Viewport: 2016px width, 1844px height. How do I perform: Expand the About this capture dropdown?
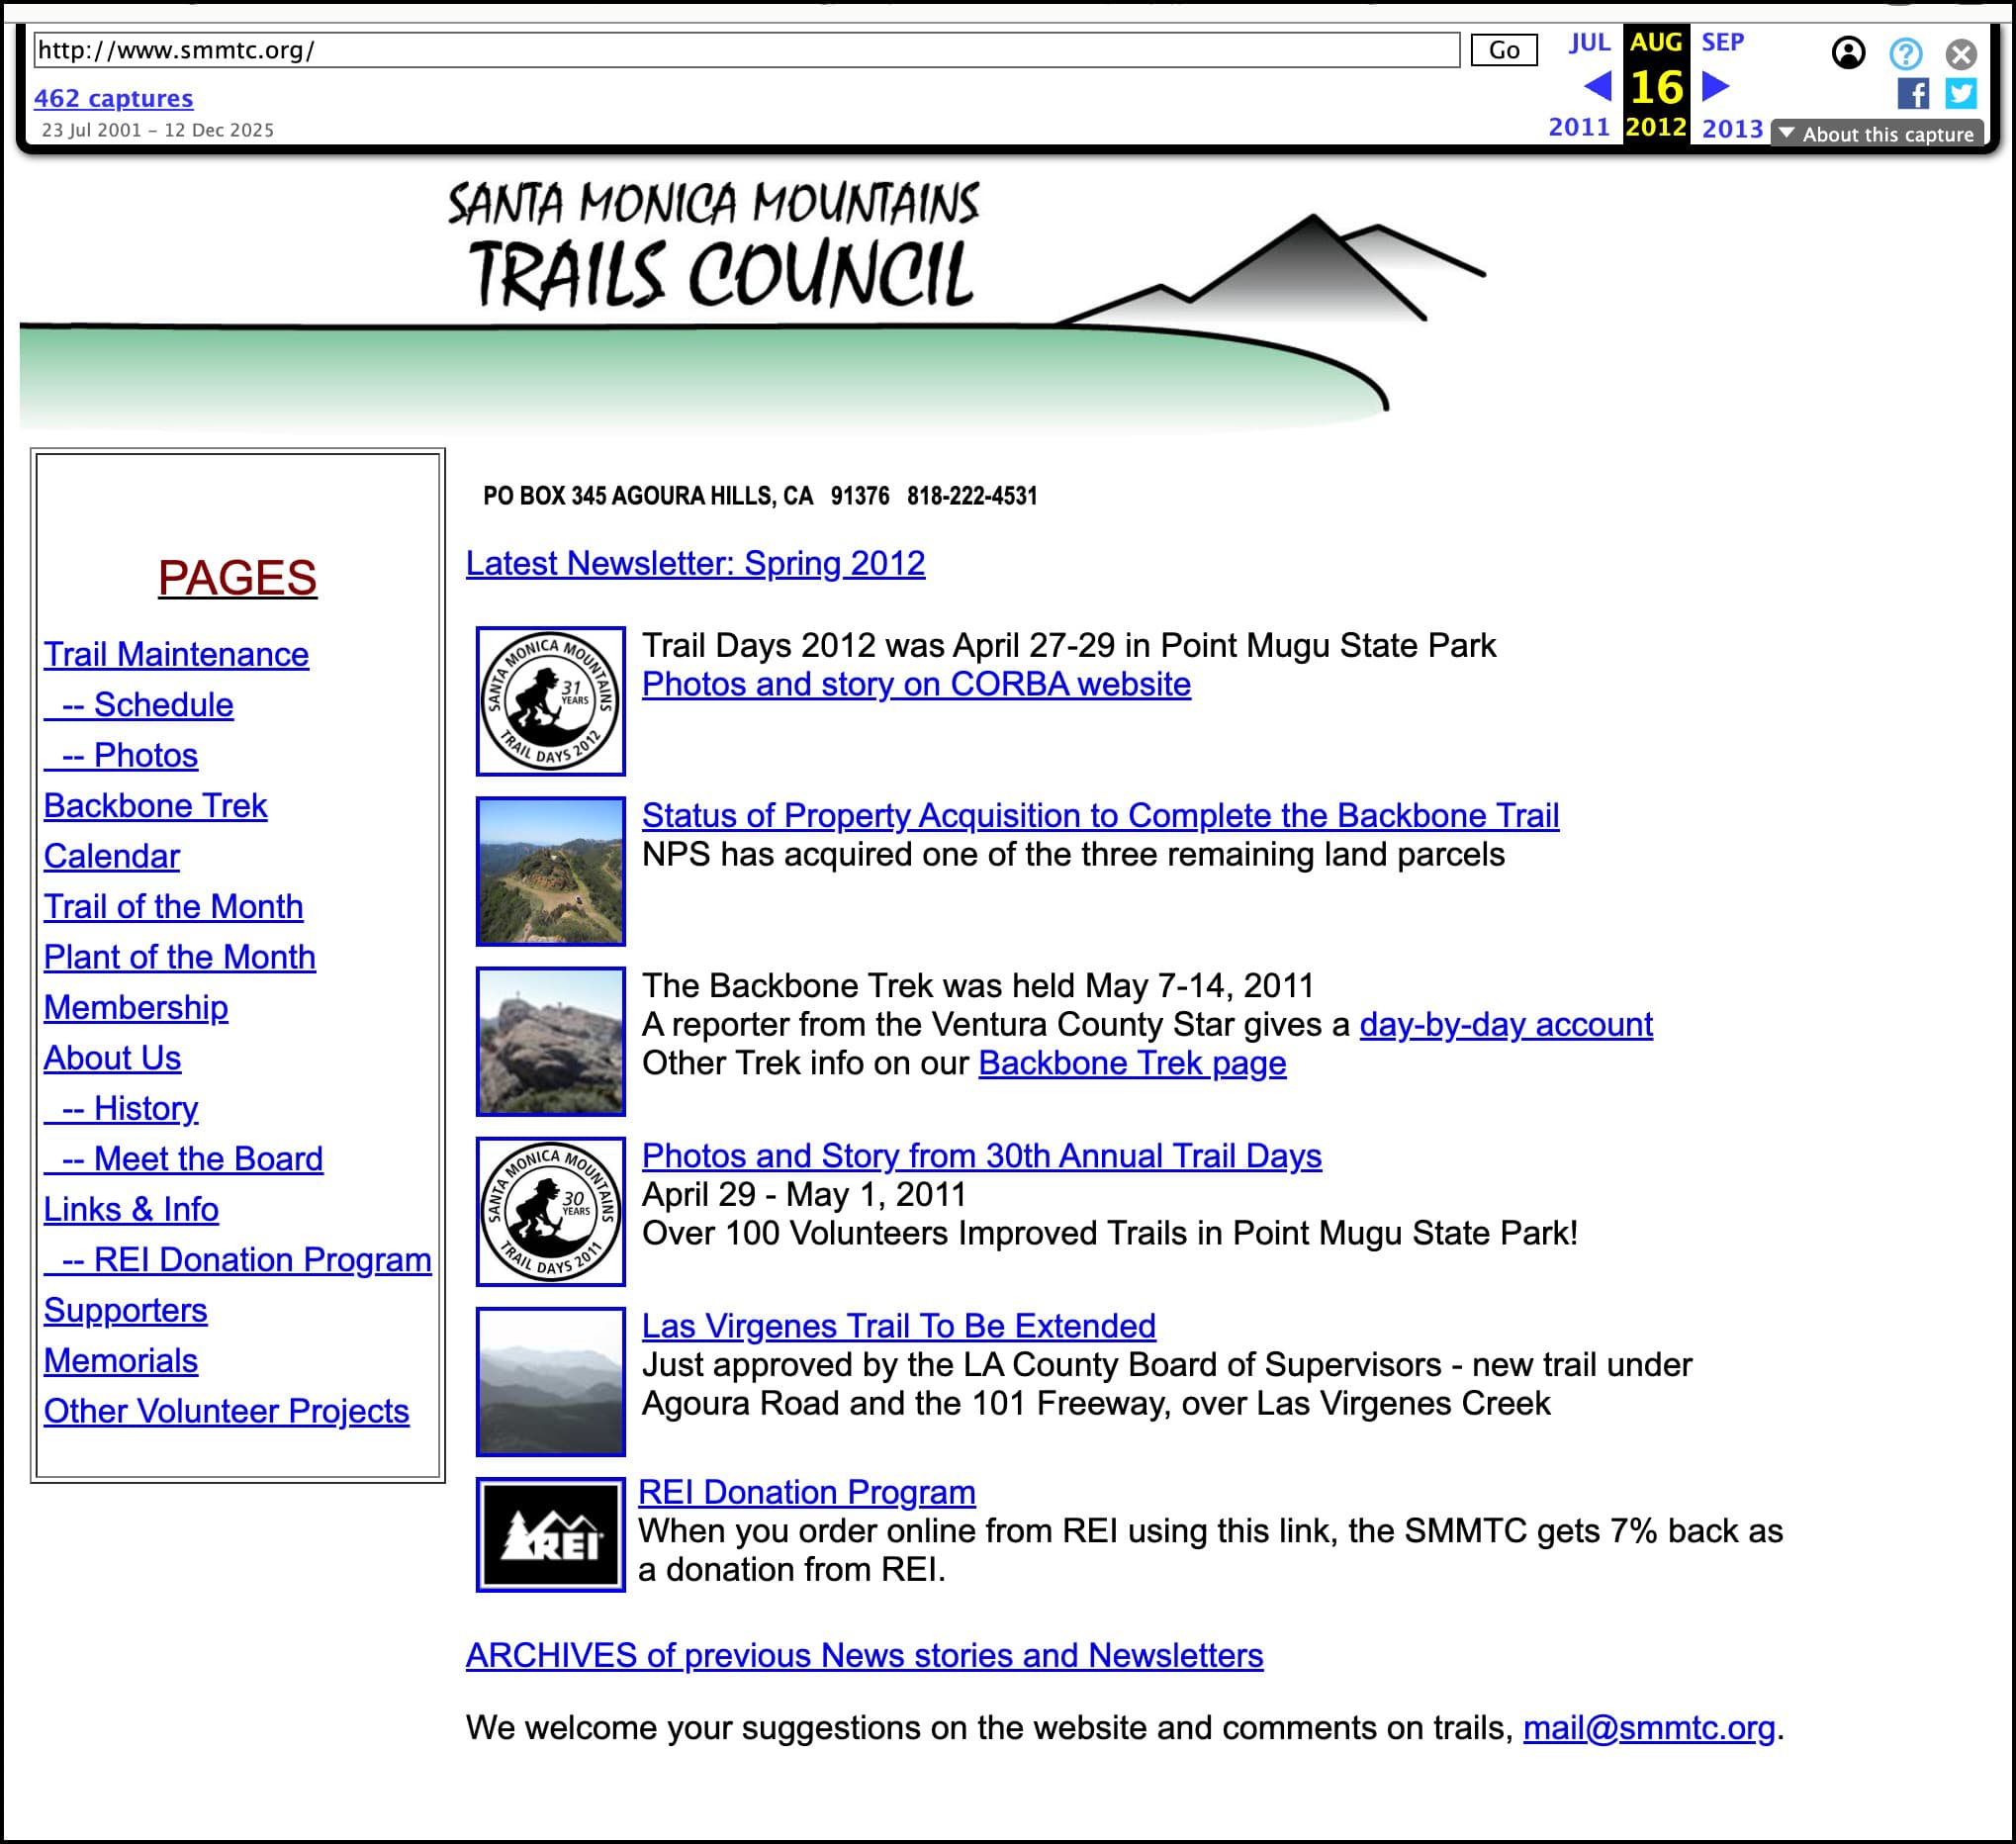coord(1876,134)
